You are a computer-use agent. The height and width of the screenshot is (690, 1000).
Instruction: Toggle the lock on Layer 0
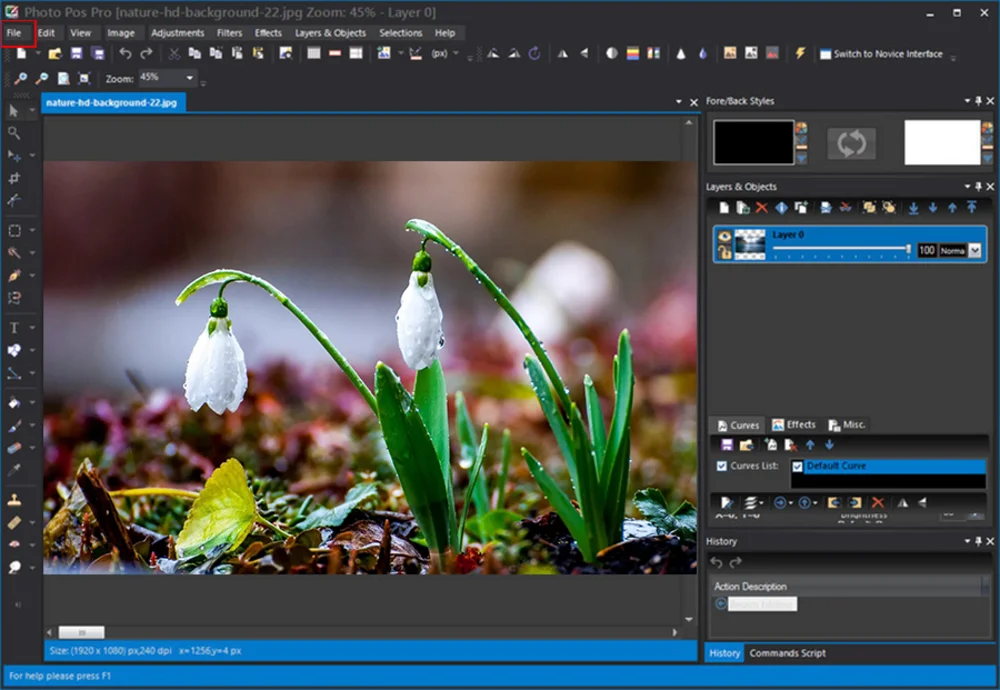pyautogui.click(x=724, y=252)
